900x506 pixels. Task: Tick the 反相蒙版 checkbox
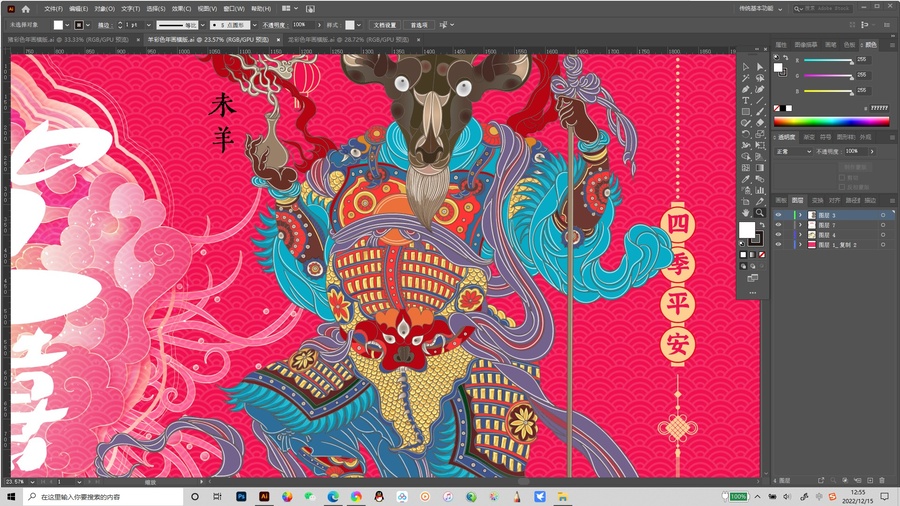pos(842,187)
